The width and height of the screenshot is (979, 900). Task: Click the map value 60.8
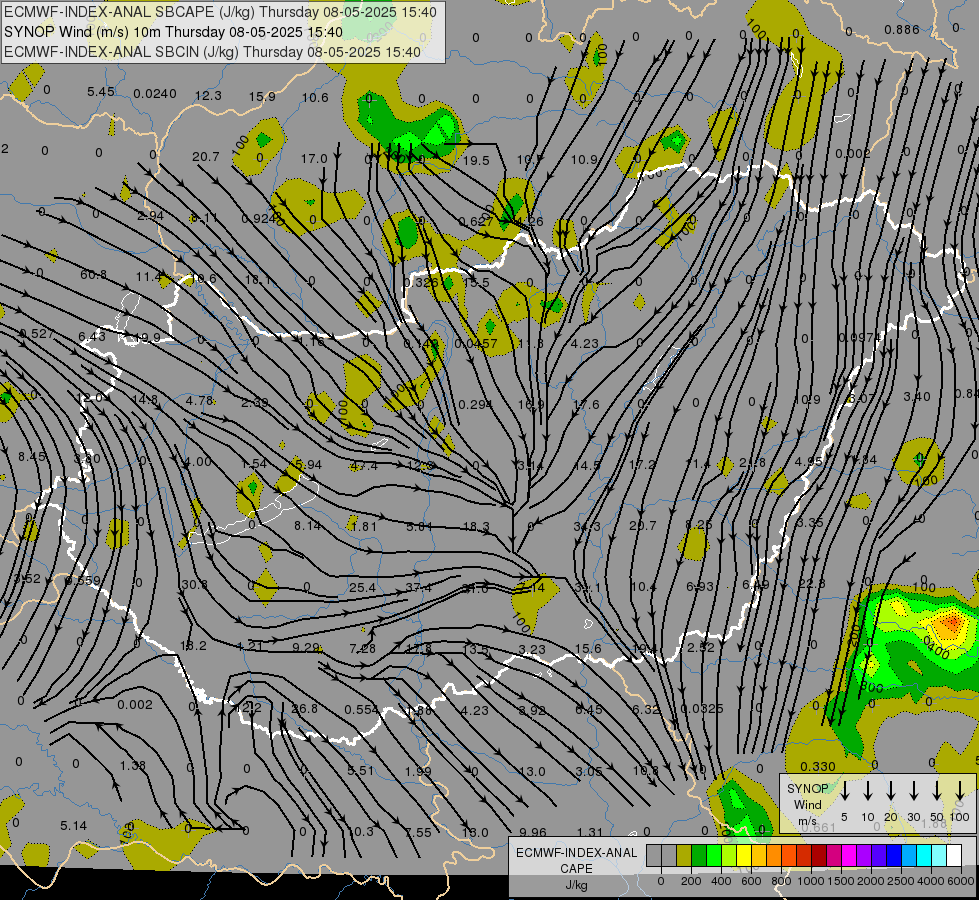[93, 275]
